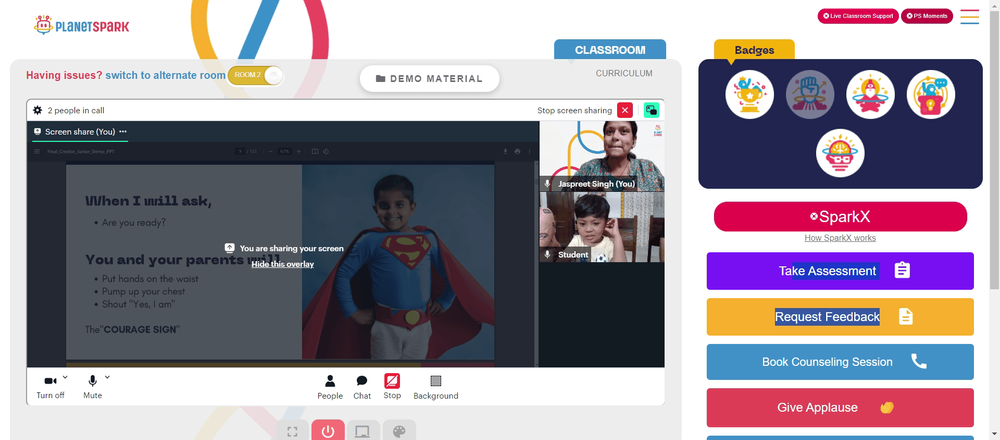Open screen share options three-dot menu
This screenshot has width=1000, height=440.
click(122, 131)
